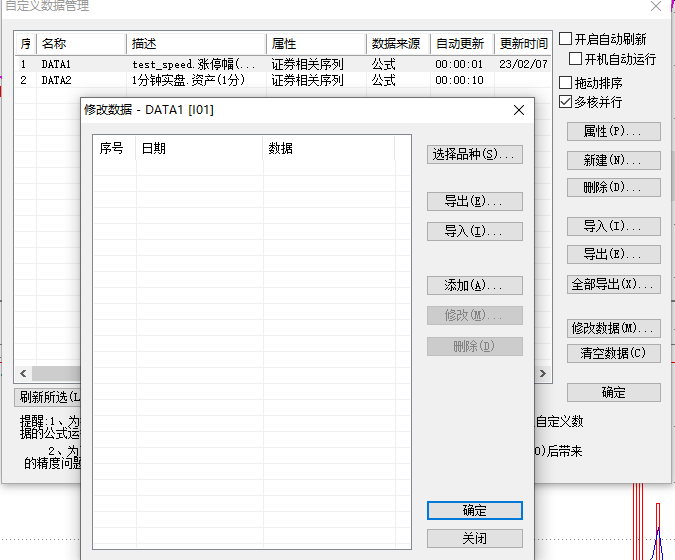Click 序号 column header
The height and width of the screenshot is (560, 675).
click(115, 149)
